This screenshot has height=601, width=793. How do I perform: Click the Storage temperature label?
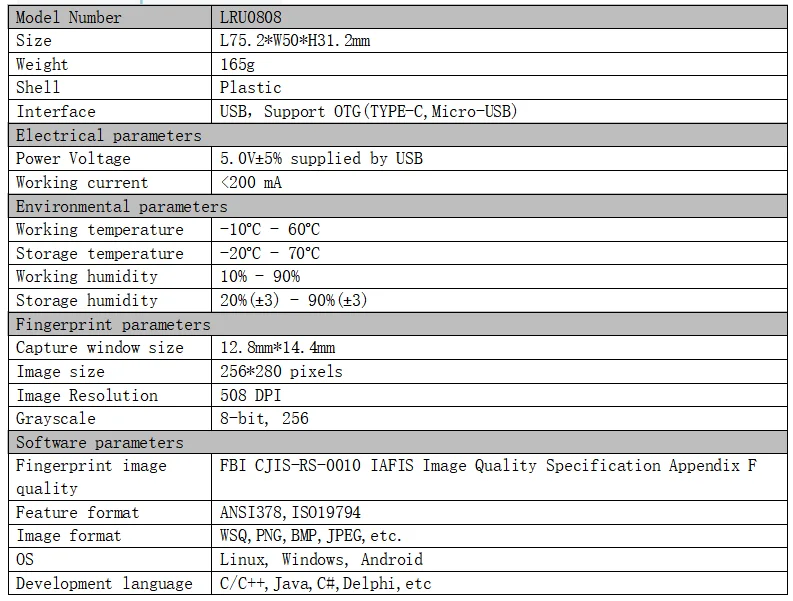[x=100, y=253]
